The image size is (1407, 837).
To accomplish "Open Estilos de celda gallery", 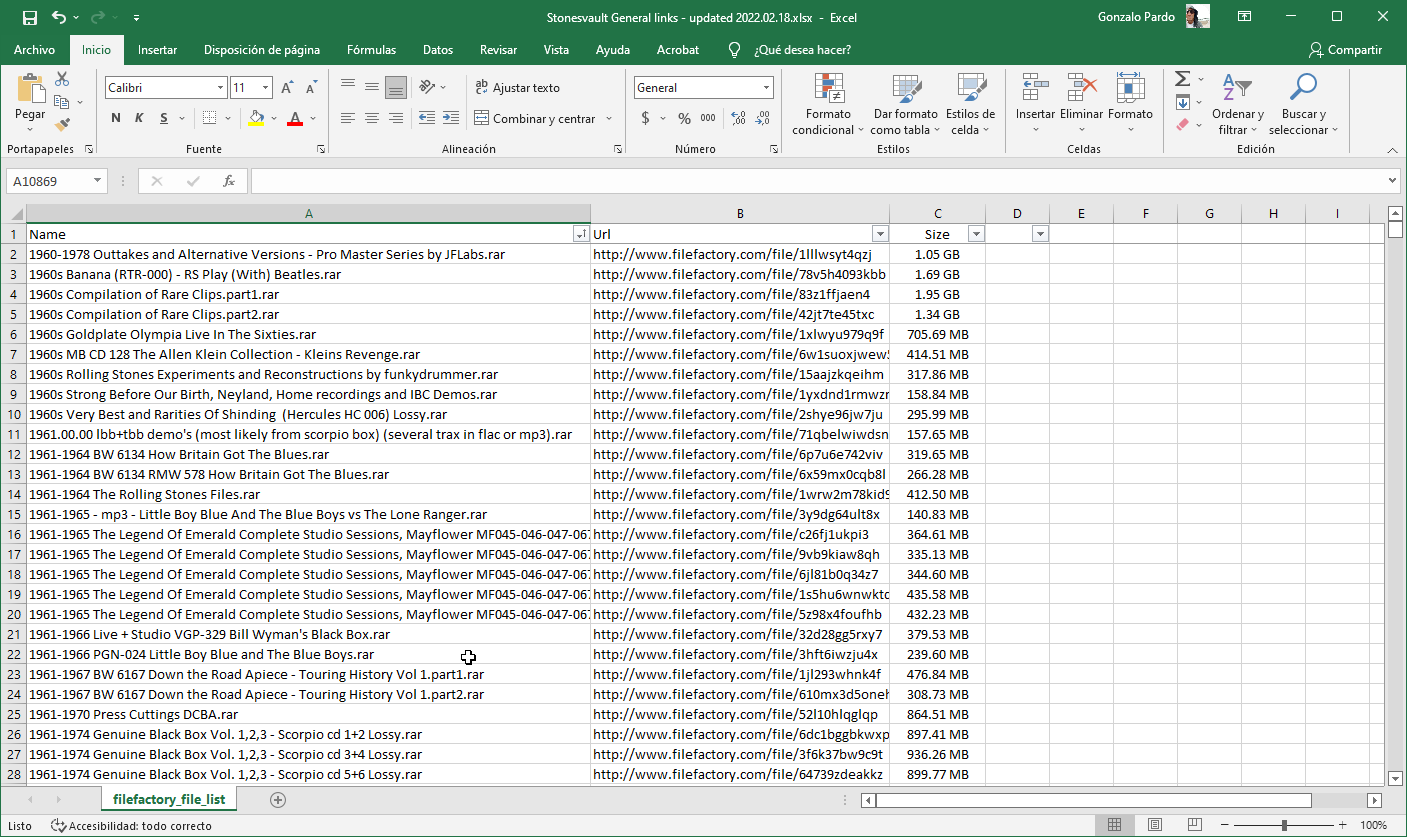I will (x=970, y=104).
